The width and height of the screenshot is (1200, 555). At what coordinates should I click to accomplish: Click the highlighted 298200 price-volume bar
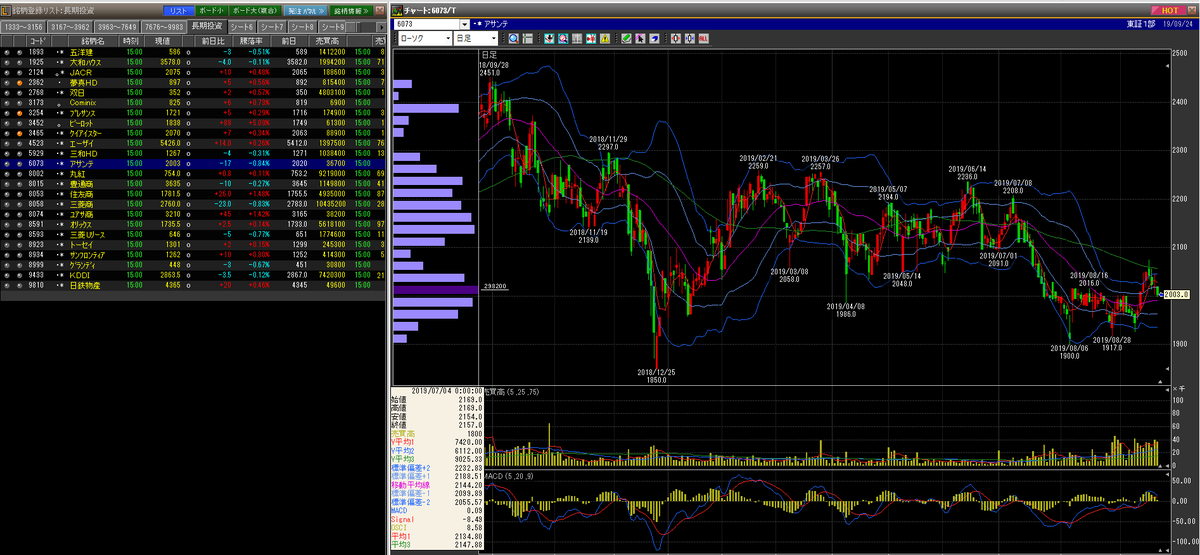[x=435, y=289]
